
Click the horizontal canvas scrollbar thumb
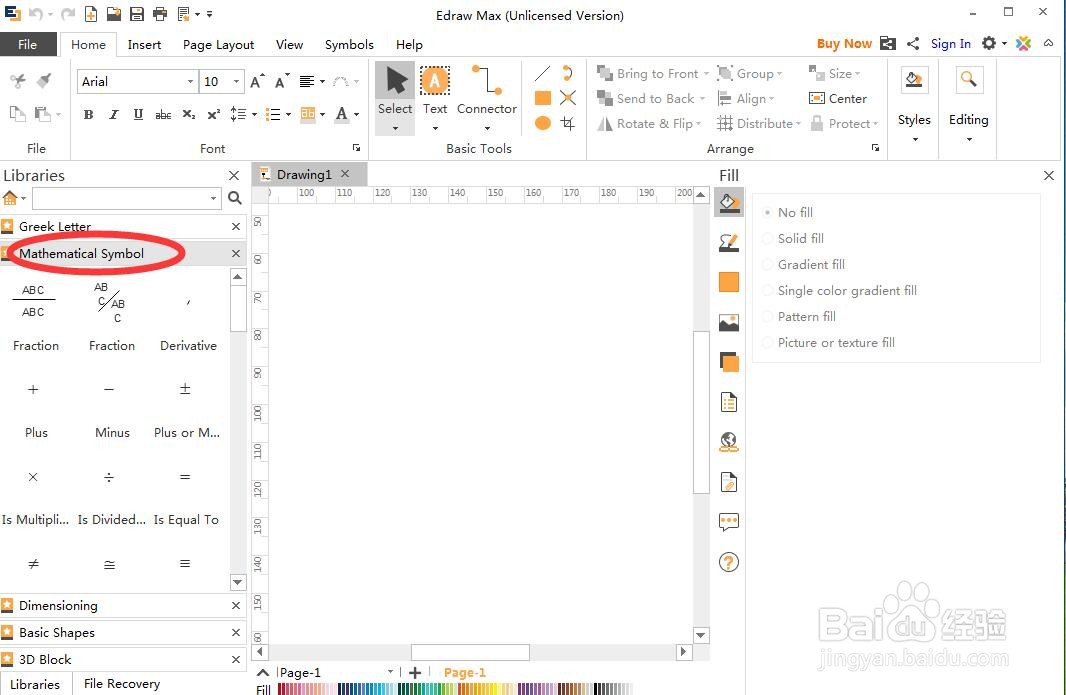(x=470, y=651)
